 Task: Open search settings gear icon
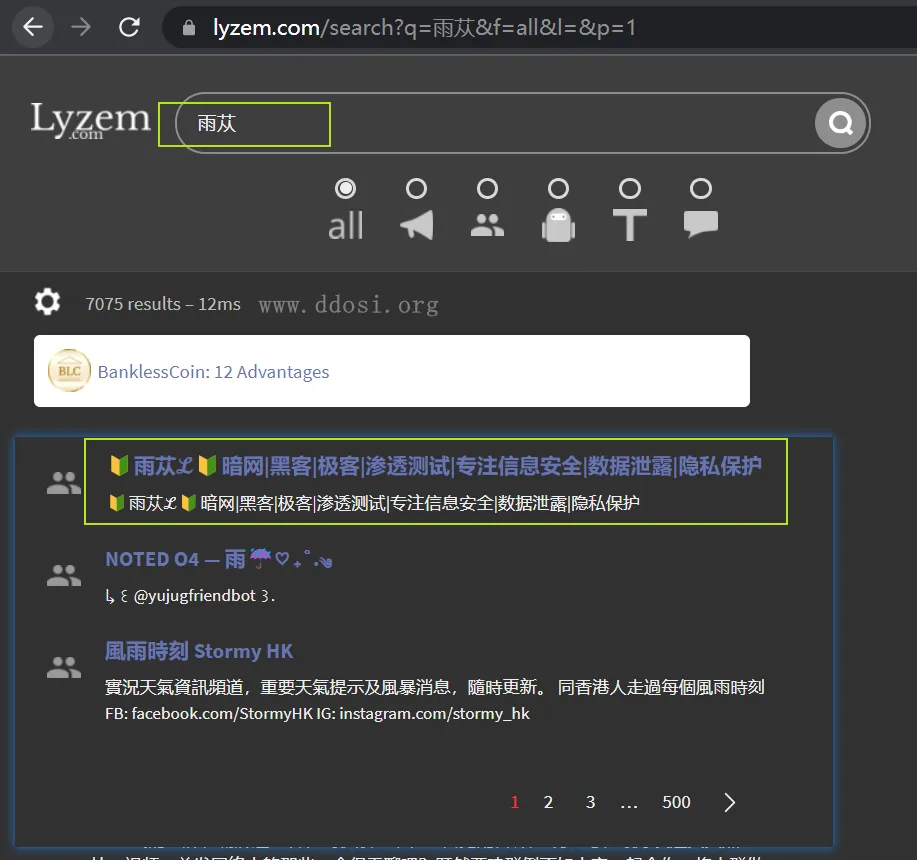pyautogui.click(x=47, y=302)
